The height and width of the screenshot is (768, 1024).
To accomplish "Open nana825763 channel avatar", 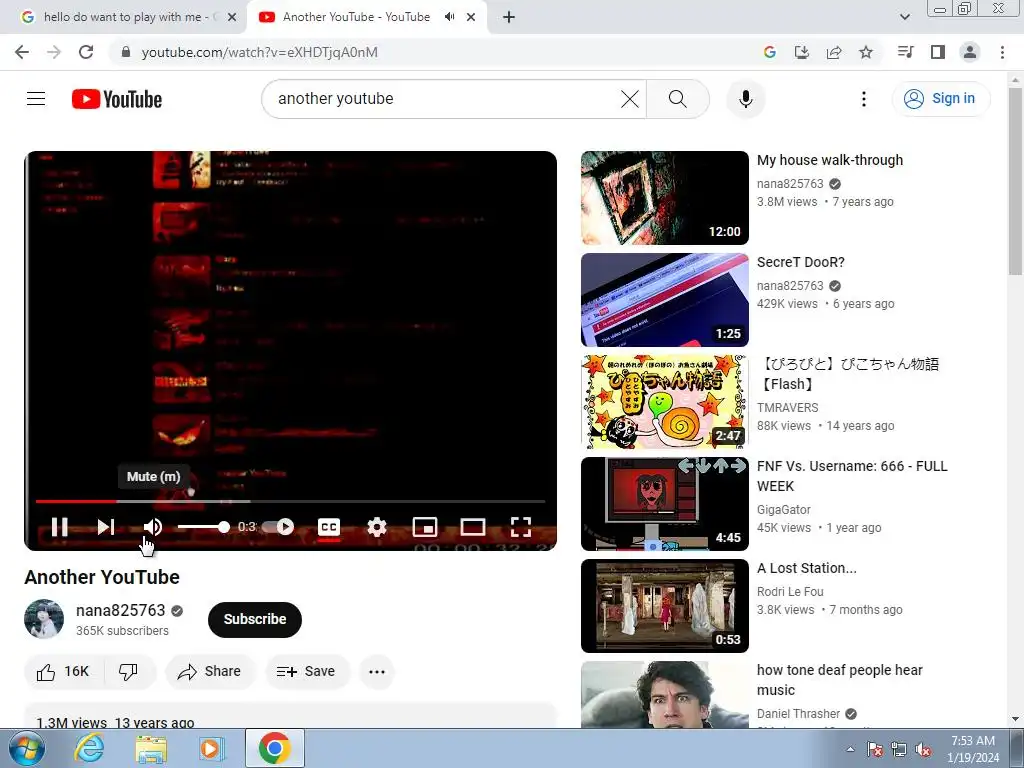I will point(44,618).
